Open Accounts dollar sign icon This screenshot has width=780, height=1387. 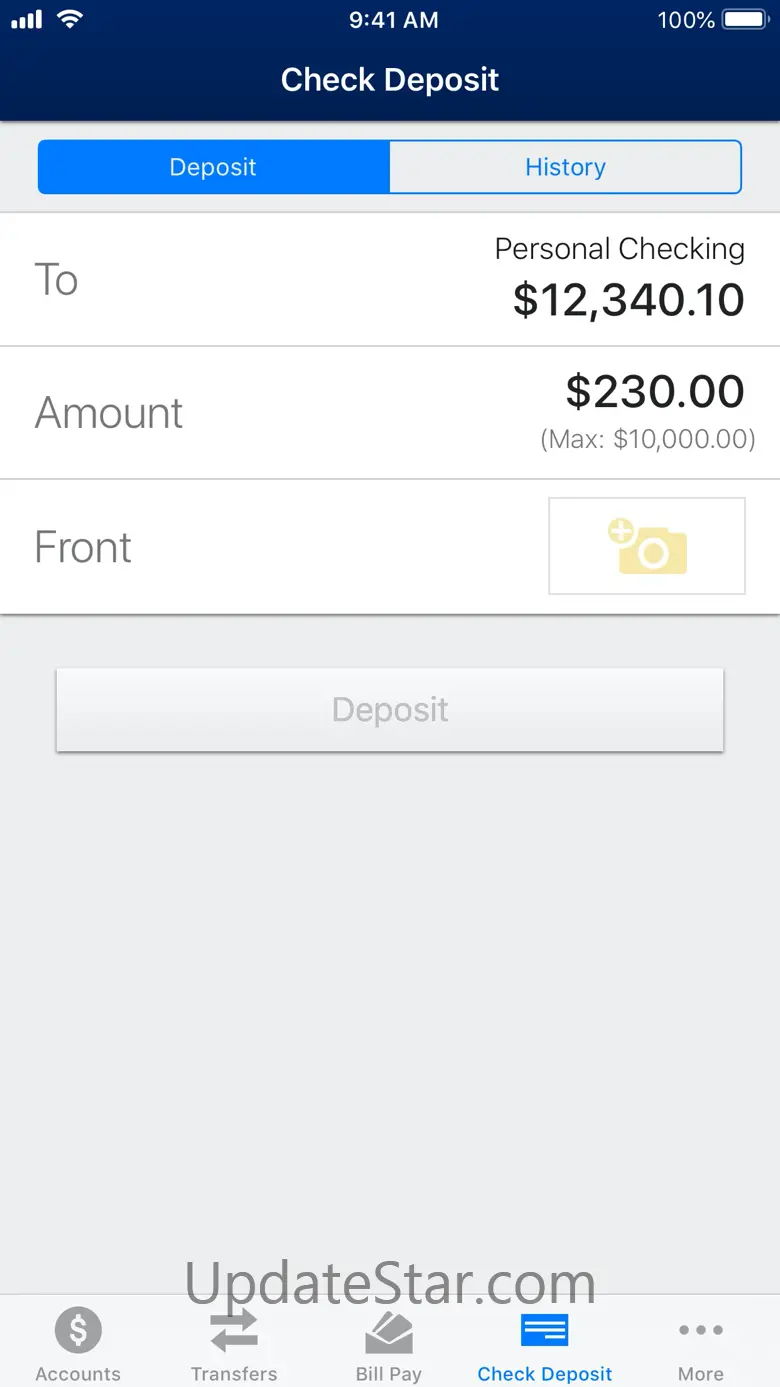click(78, 1331)
